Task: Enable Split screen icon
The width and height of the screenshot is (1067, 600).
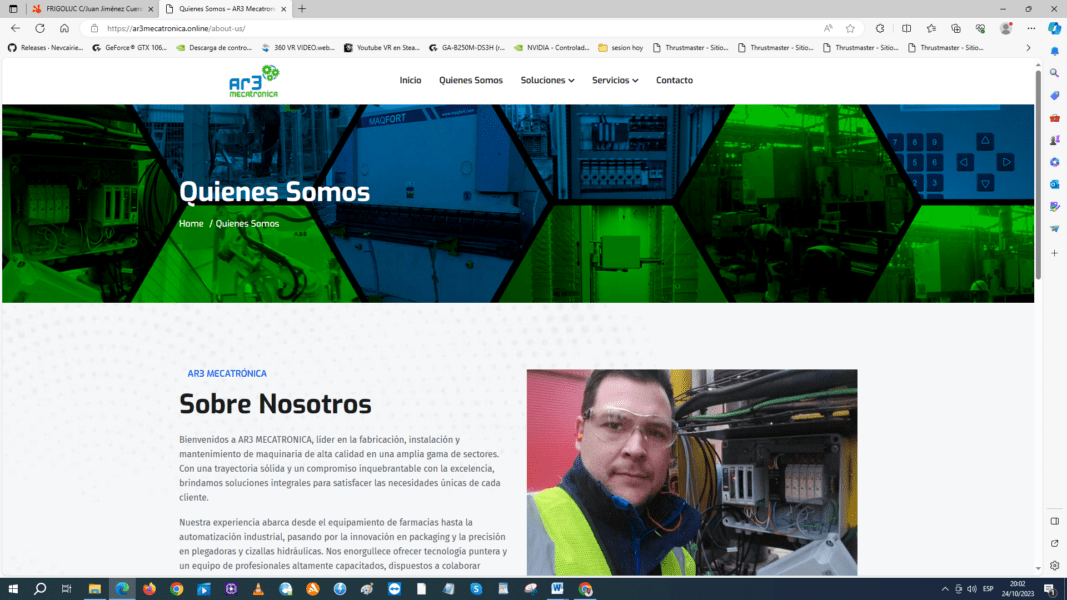Action: click(906, 29)
